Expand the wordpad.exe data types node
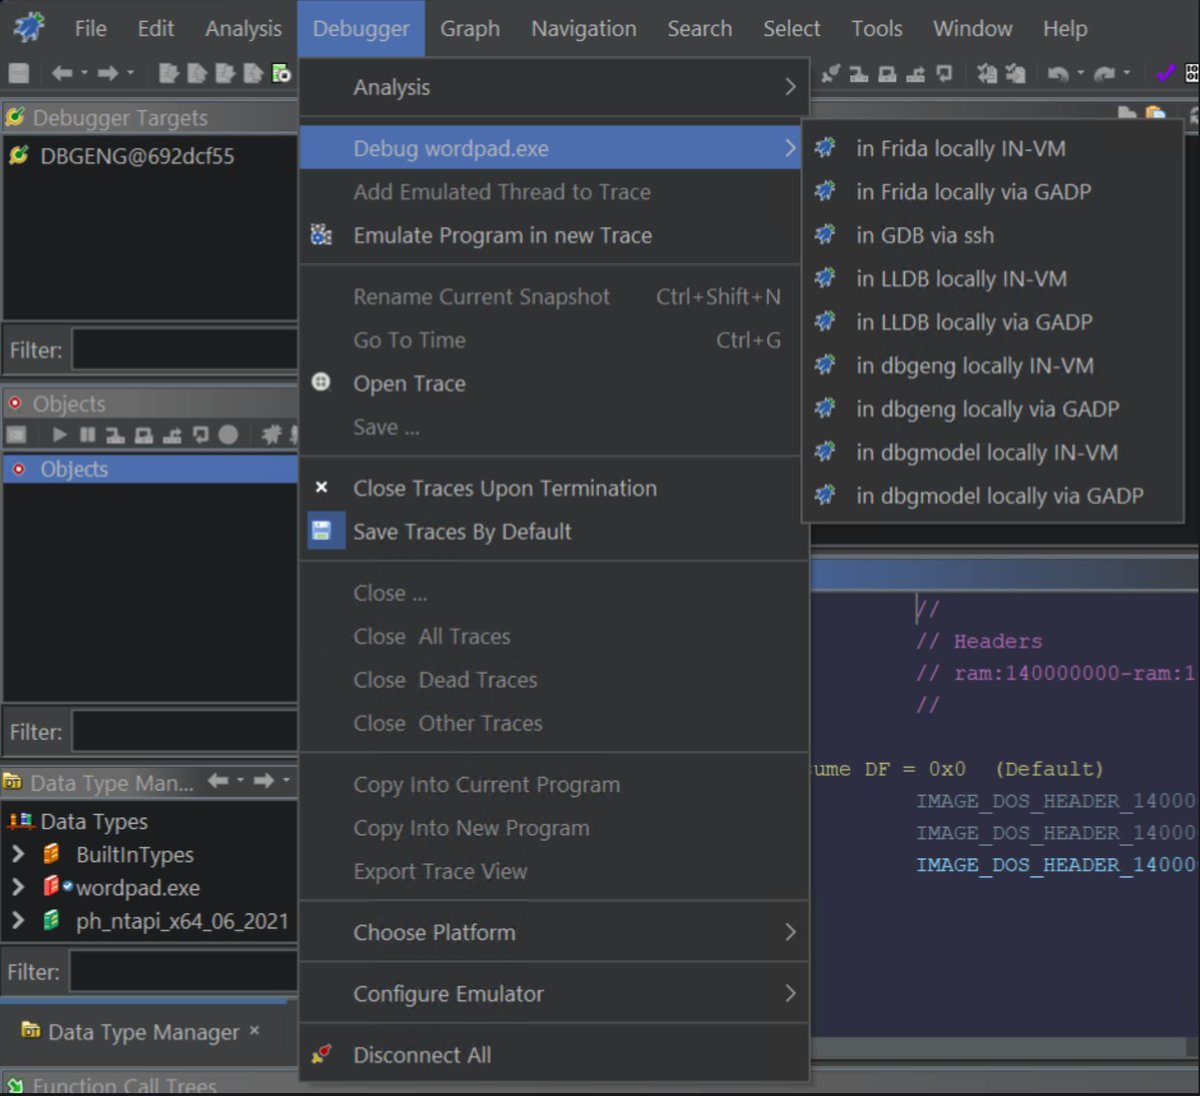Screen dimensions: 1200x1096 point(17,887)
